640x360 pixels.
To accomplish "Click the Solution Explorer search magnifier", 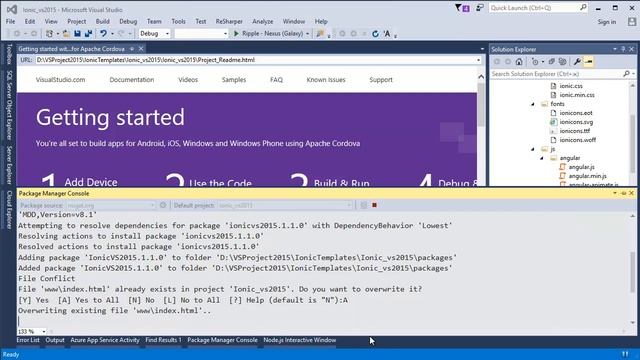I will (627, 73).
